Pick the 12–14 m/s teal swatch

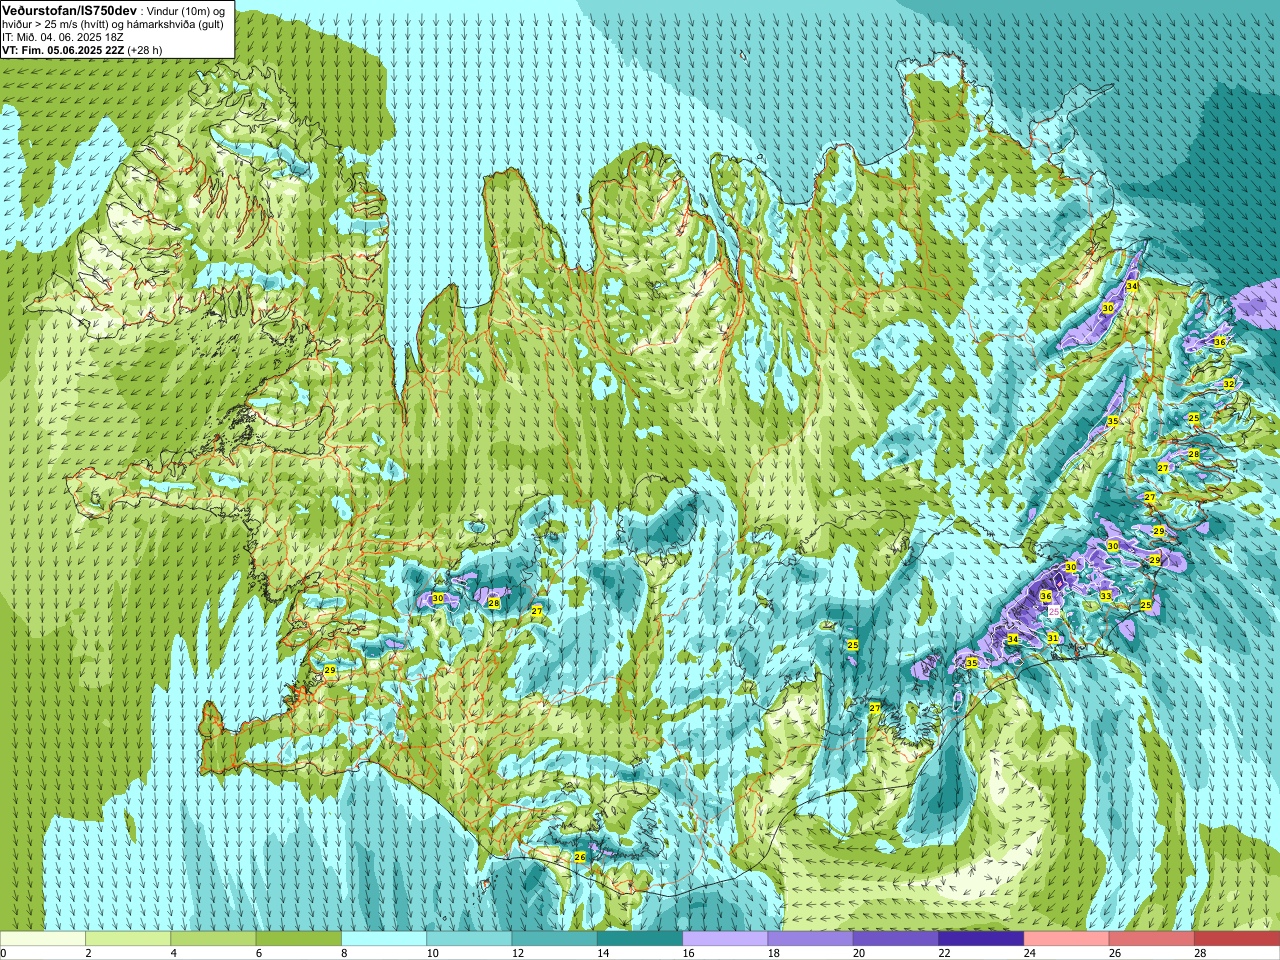pos(555,939)
